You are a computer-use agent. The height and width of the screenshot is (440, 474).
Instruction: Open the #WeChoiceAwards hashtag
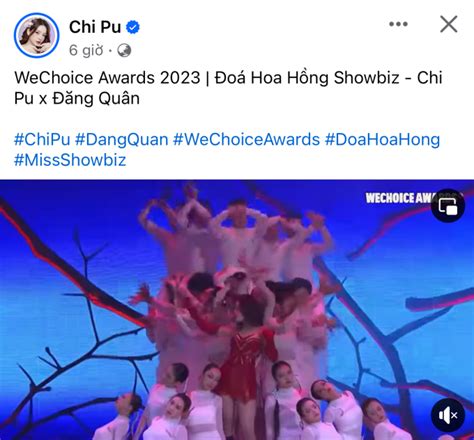[x=246, y=139]
